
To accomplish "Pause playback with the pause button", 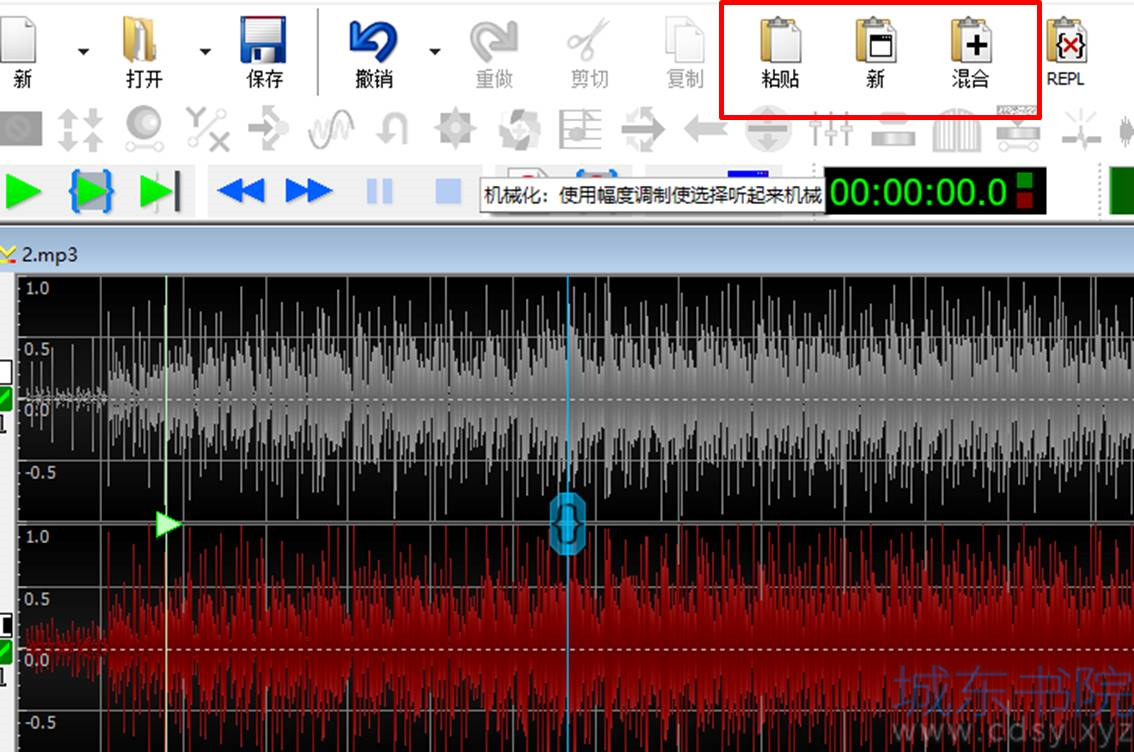I will coord(380,192).
